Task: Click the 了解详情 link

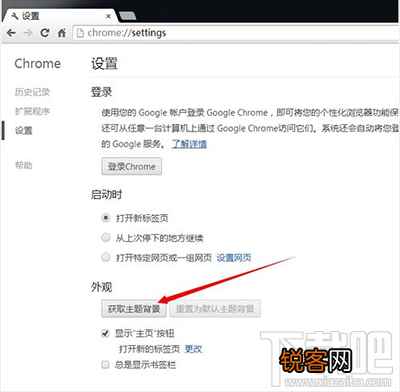Action: 189,144
